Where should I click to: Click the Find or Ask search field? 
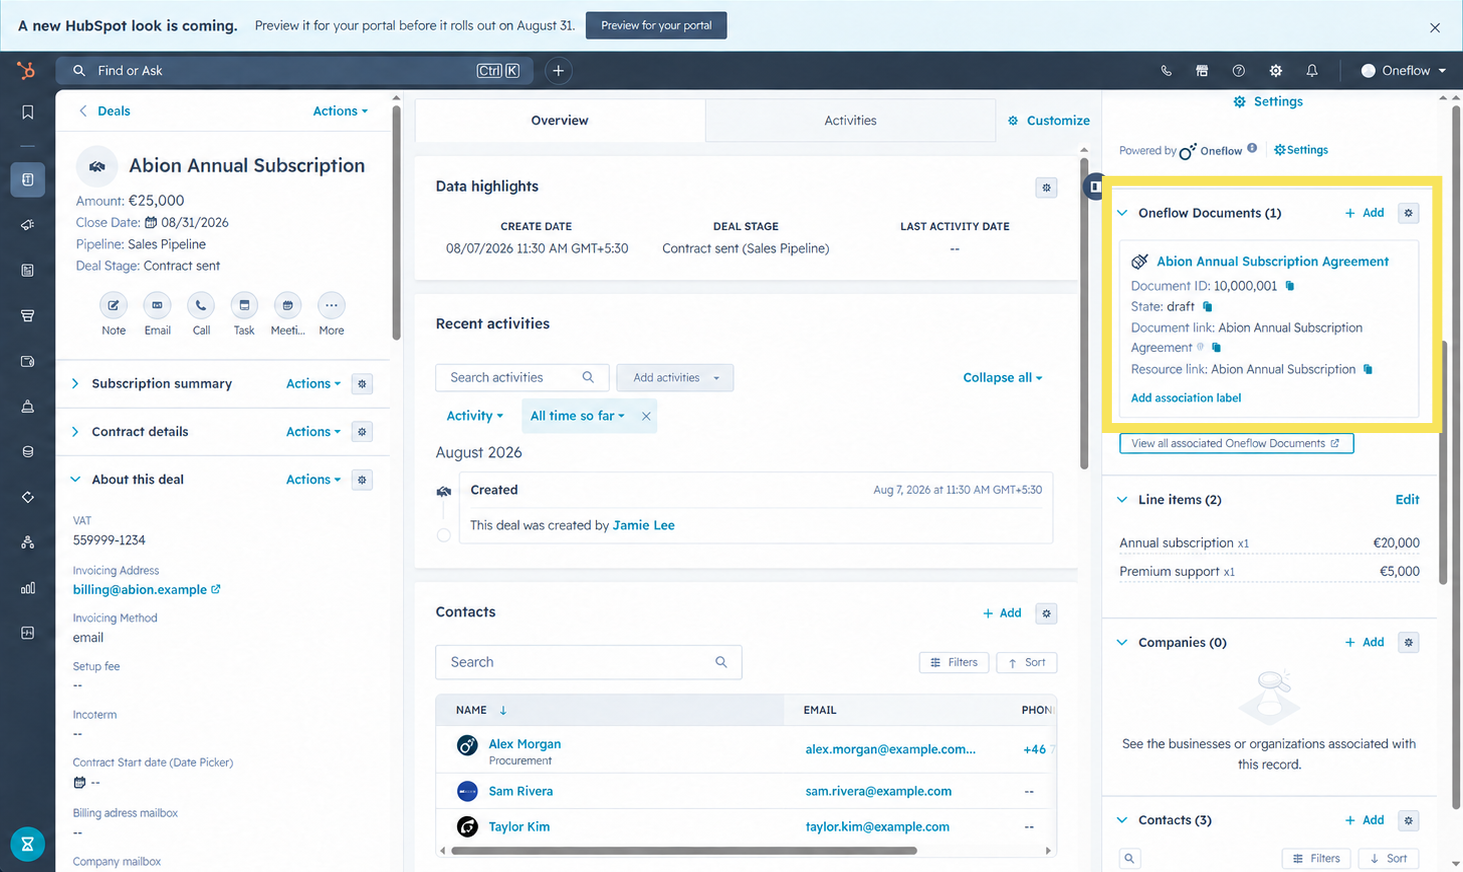click(x=295, y=71)
